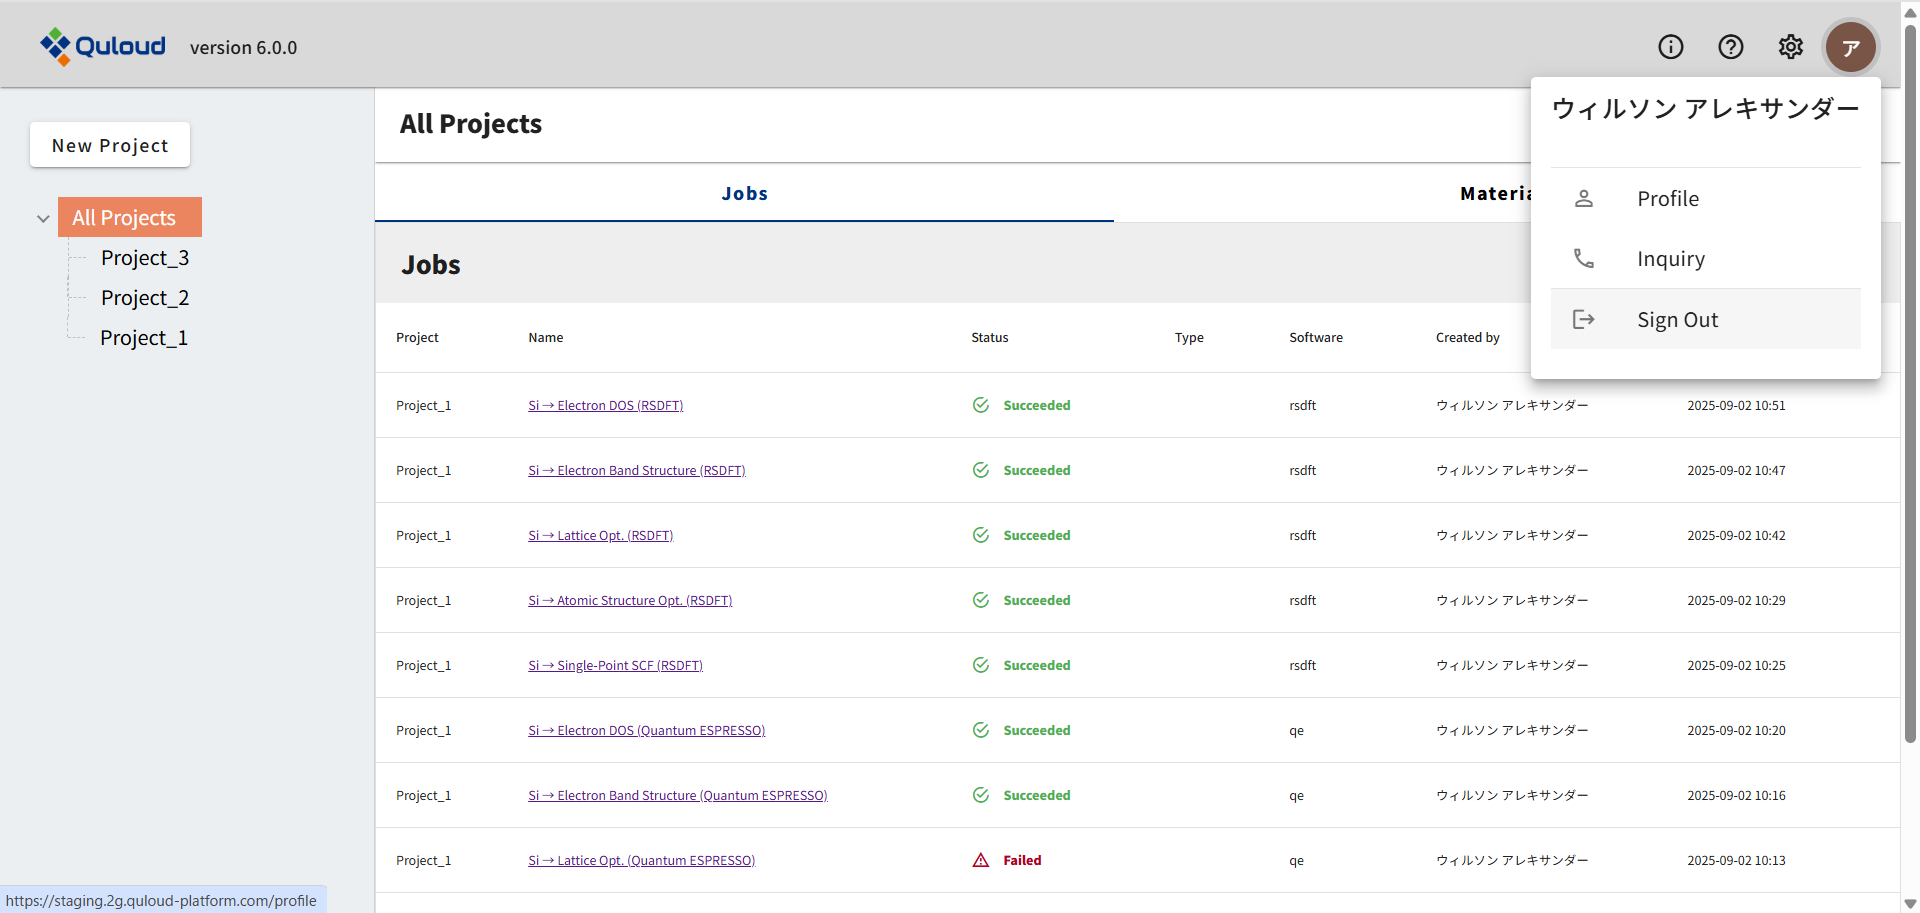Collapse the All Projects tree chevron
This screenshot has height=913, width=1920.
click(43, 218)
